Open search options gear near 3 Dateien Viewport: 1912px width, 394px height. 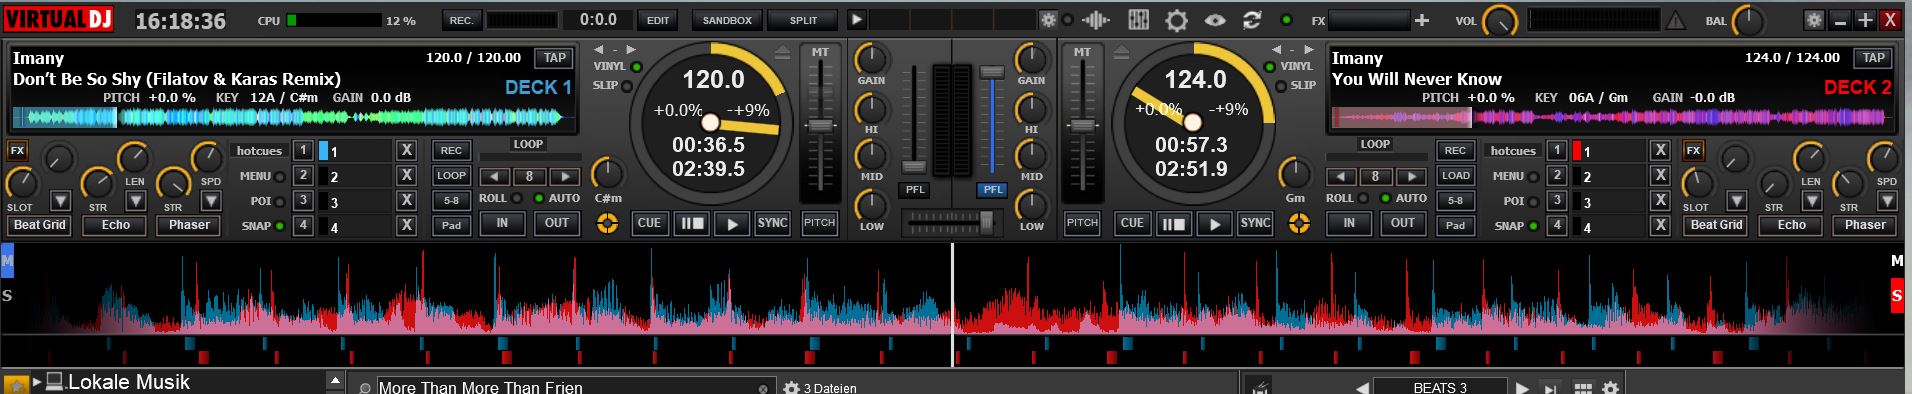pyautogui.click(x=791, y=388)
